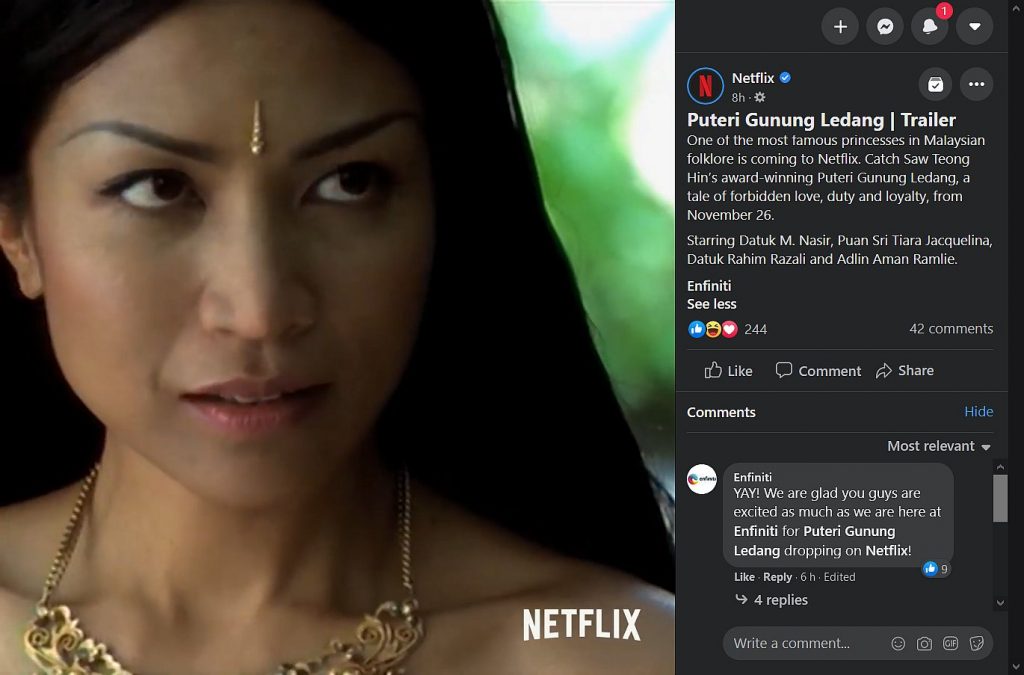Click the comments scrollbar down arrow

tap(1000, 603)
